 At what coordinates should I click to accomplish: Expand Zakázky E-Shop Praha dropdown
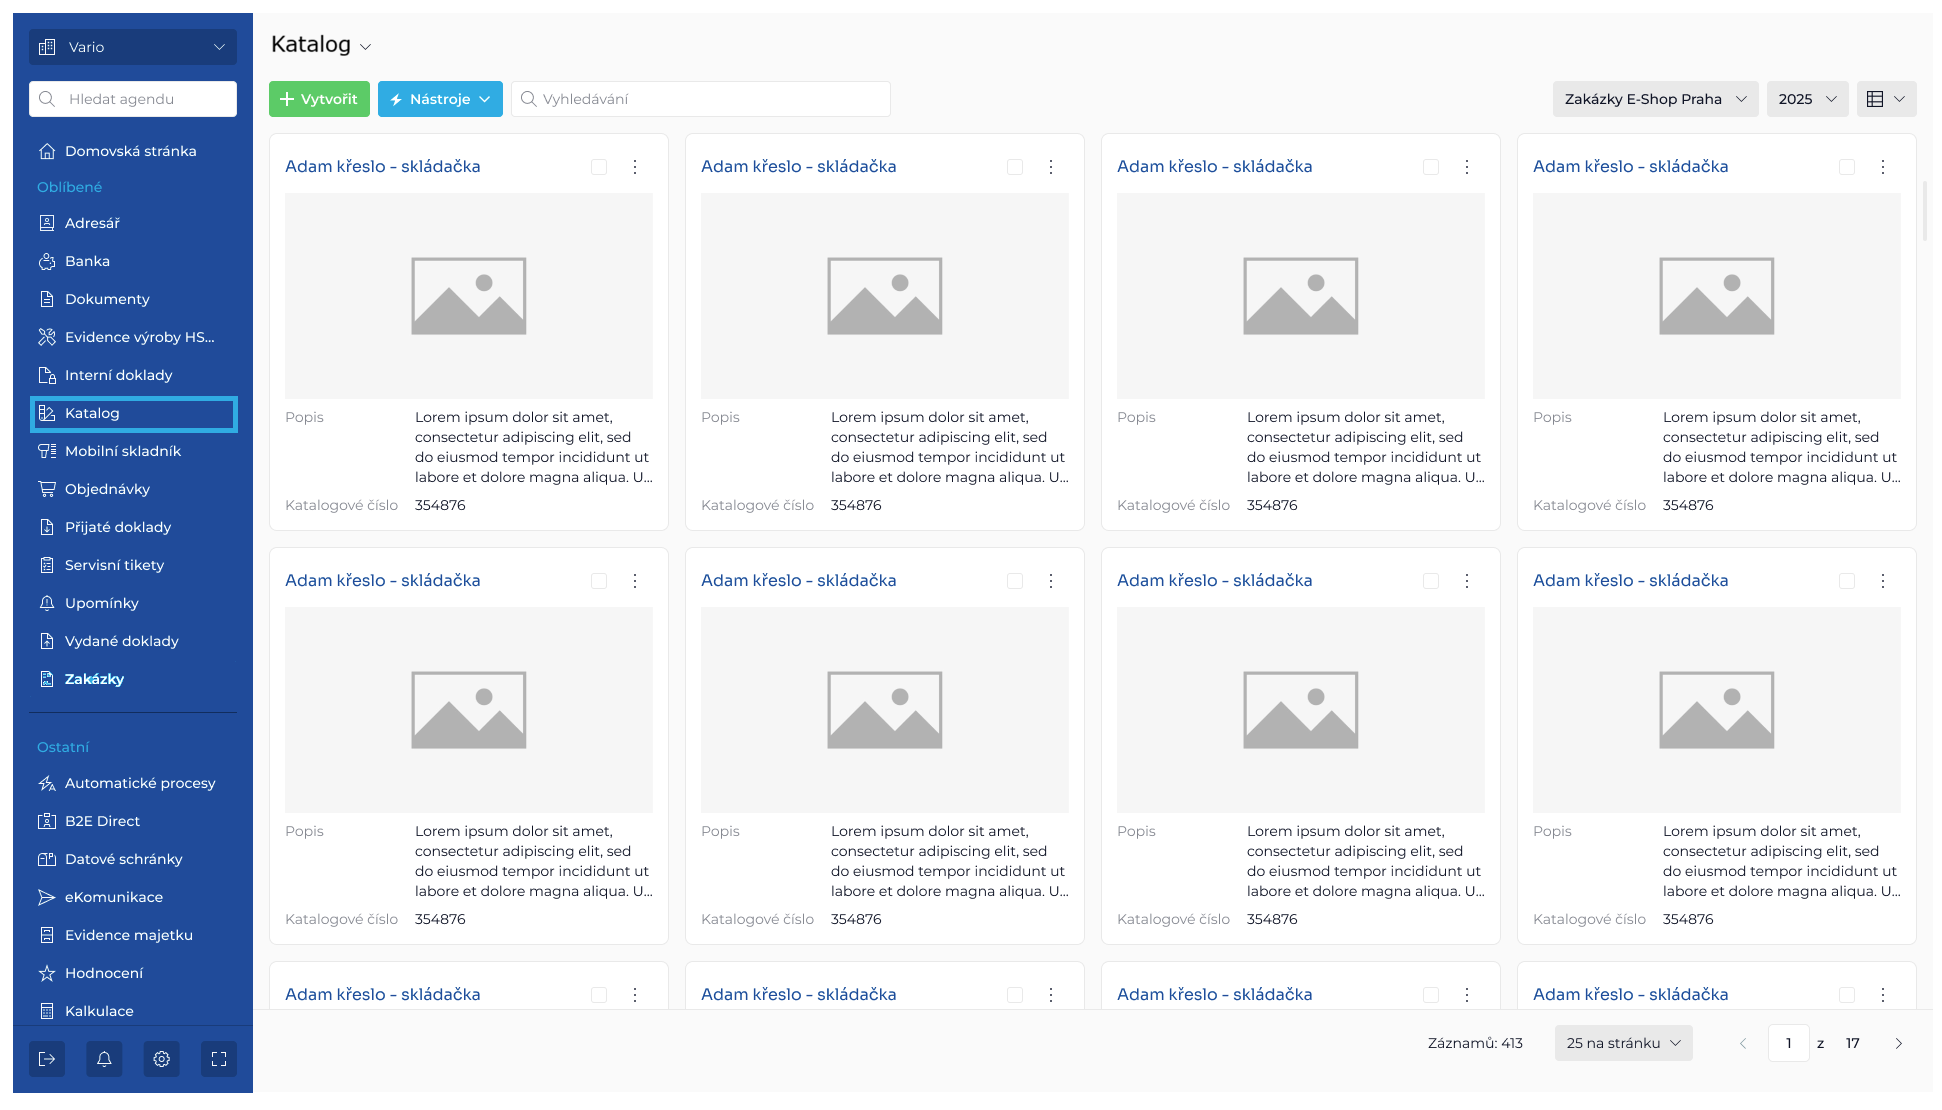[1655, 99]
